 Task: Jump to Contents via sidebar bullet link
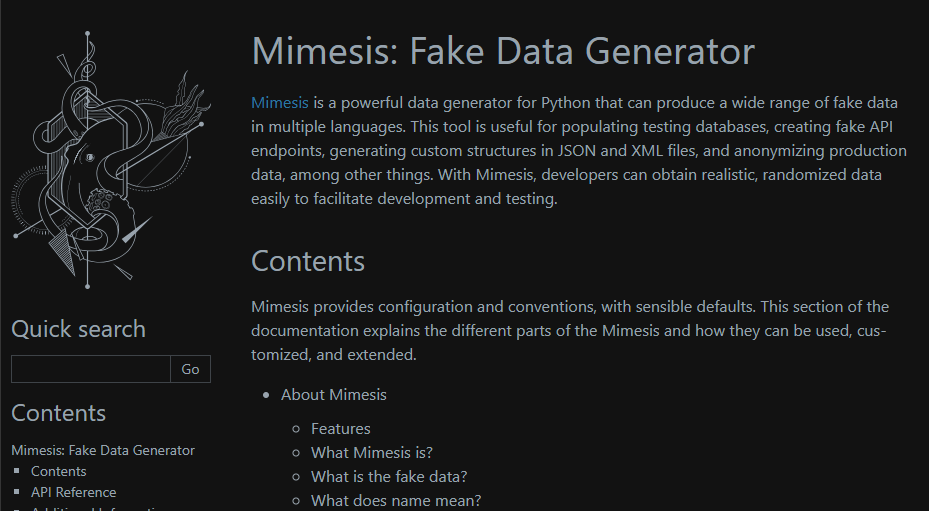point(59,471)
